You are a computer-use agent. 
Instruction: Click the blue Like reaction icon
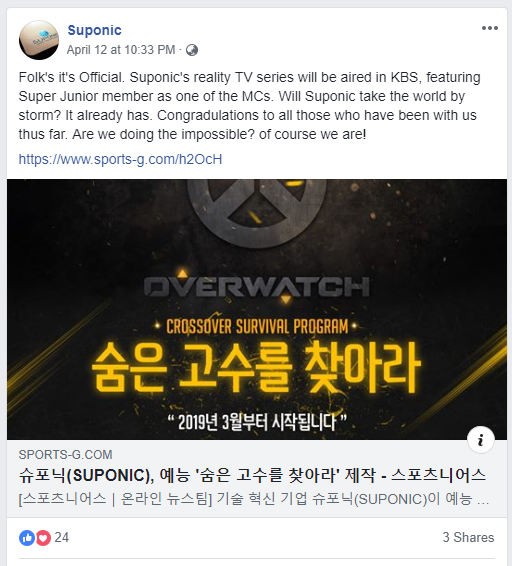27,538
